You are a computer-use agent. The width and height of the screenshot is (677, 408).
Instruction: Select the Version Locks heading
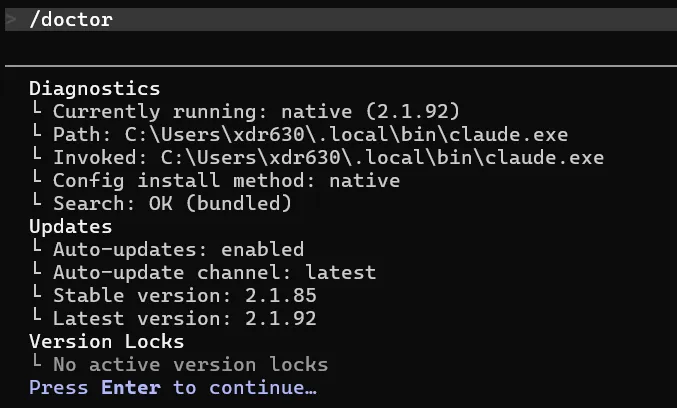click(x=106, y=341)
